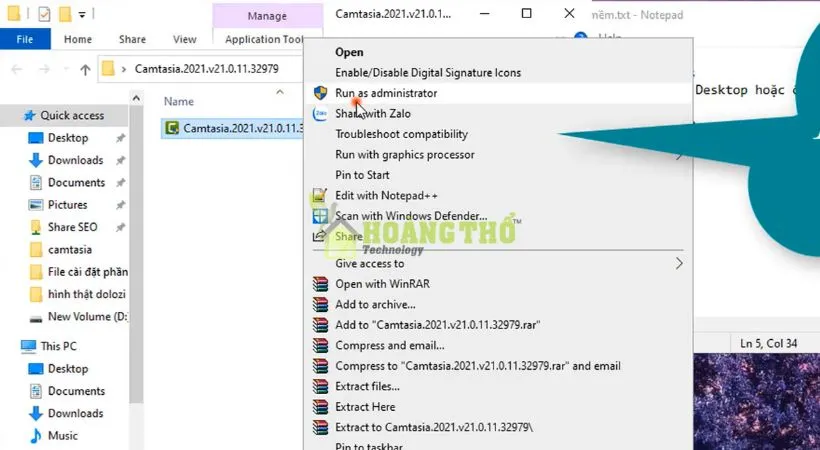Click the Share SEO folder icon
The height and width of the screenshot is (450, 820).
[x=36, y=227]
